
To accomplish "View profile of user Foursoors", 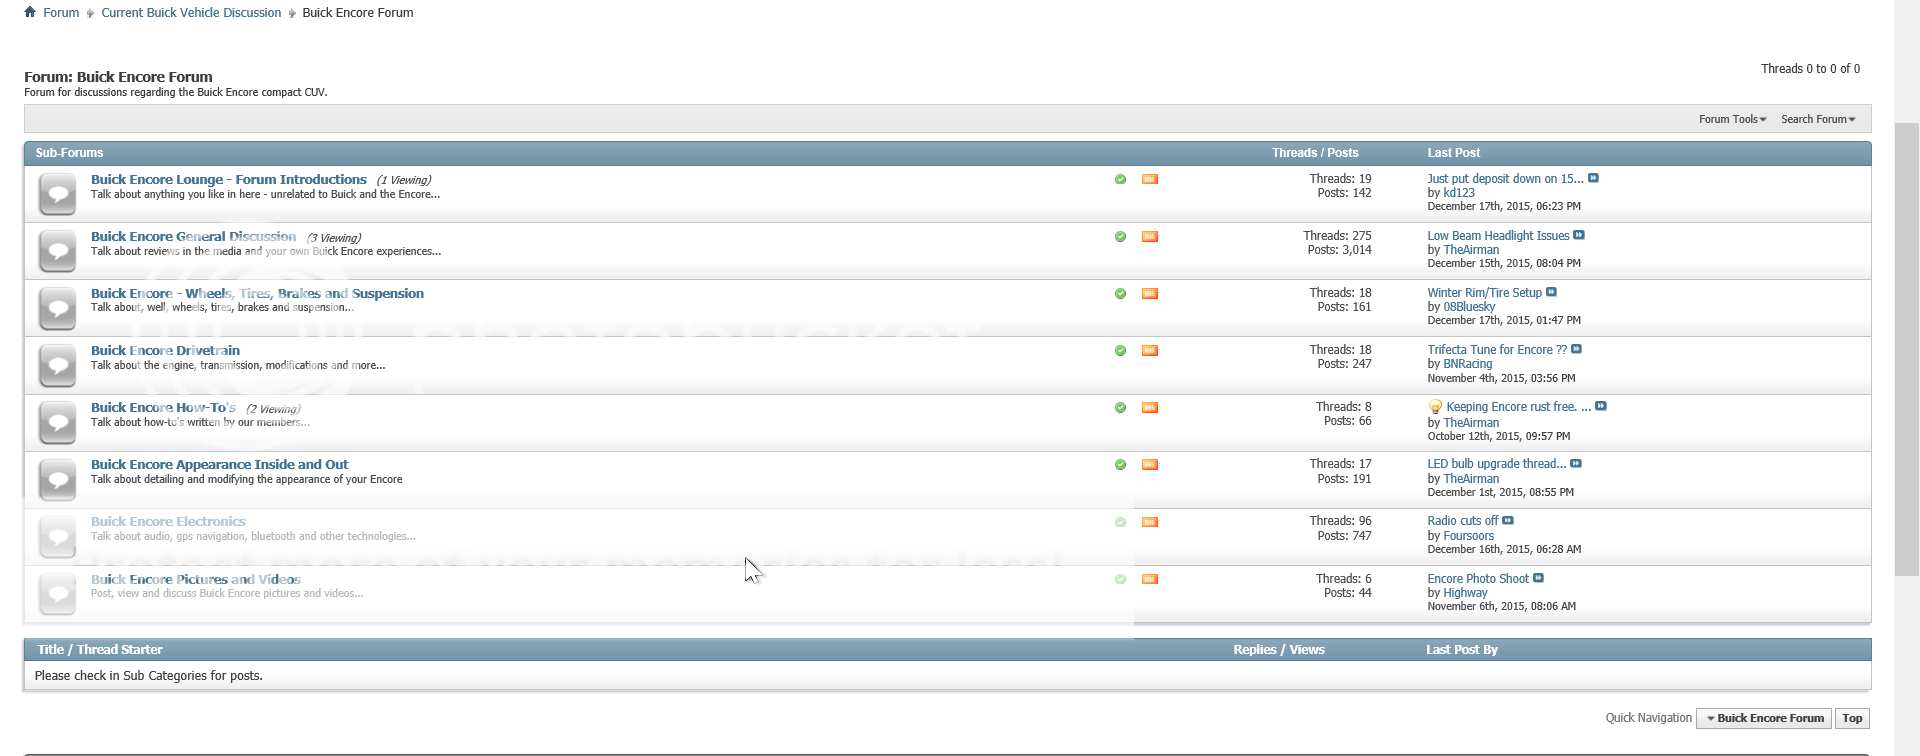I will click(1468, 536).
